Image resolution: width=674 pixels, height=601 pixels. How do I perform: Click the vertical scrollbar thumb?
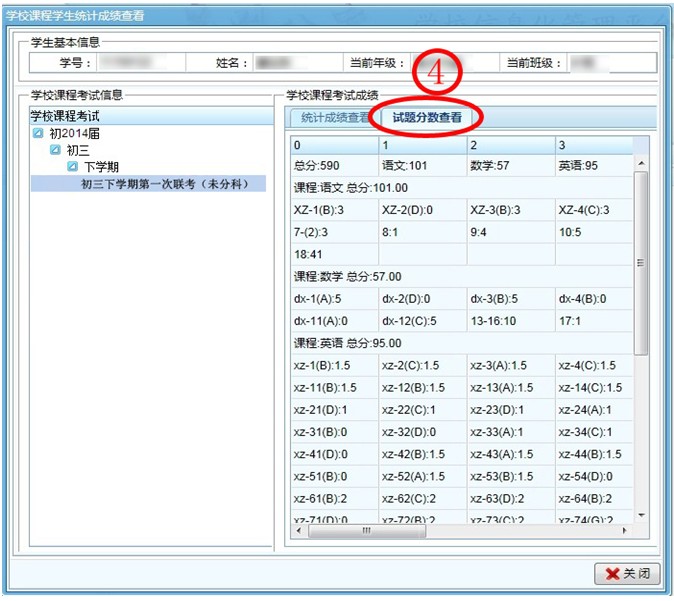click(x=641, y=260)
